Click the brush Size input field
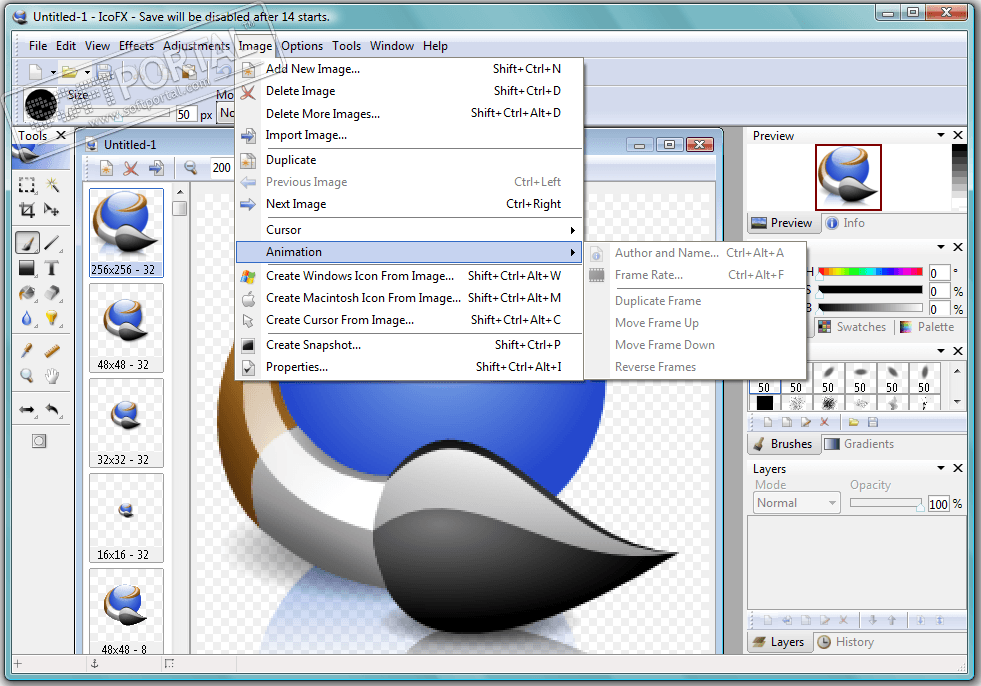The image size is (981, 686). [186, 115]
